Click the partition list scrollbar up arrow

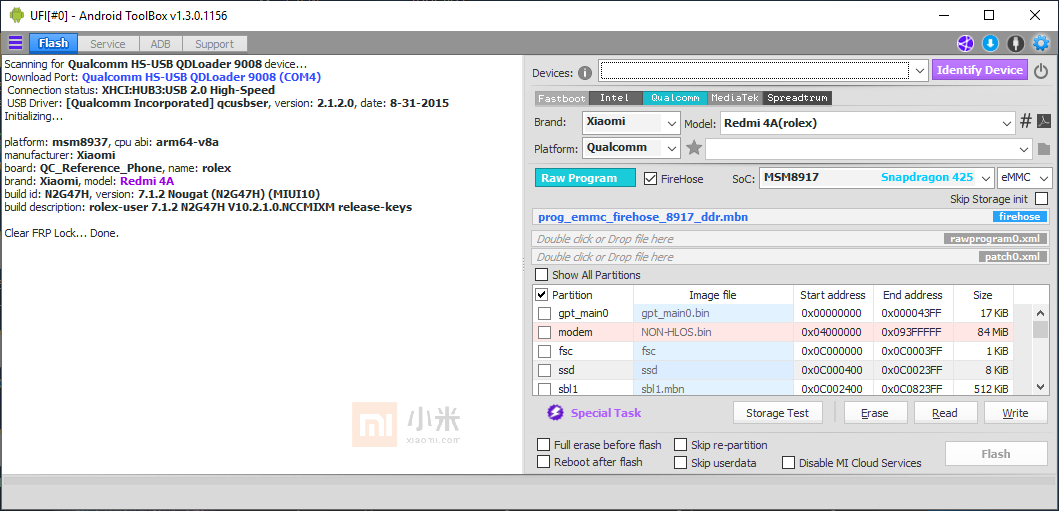click(x=1041, y=311)
